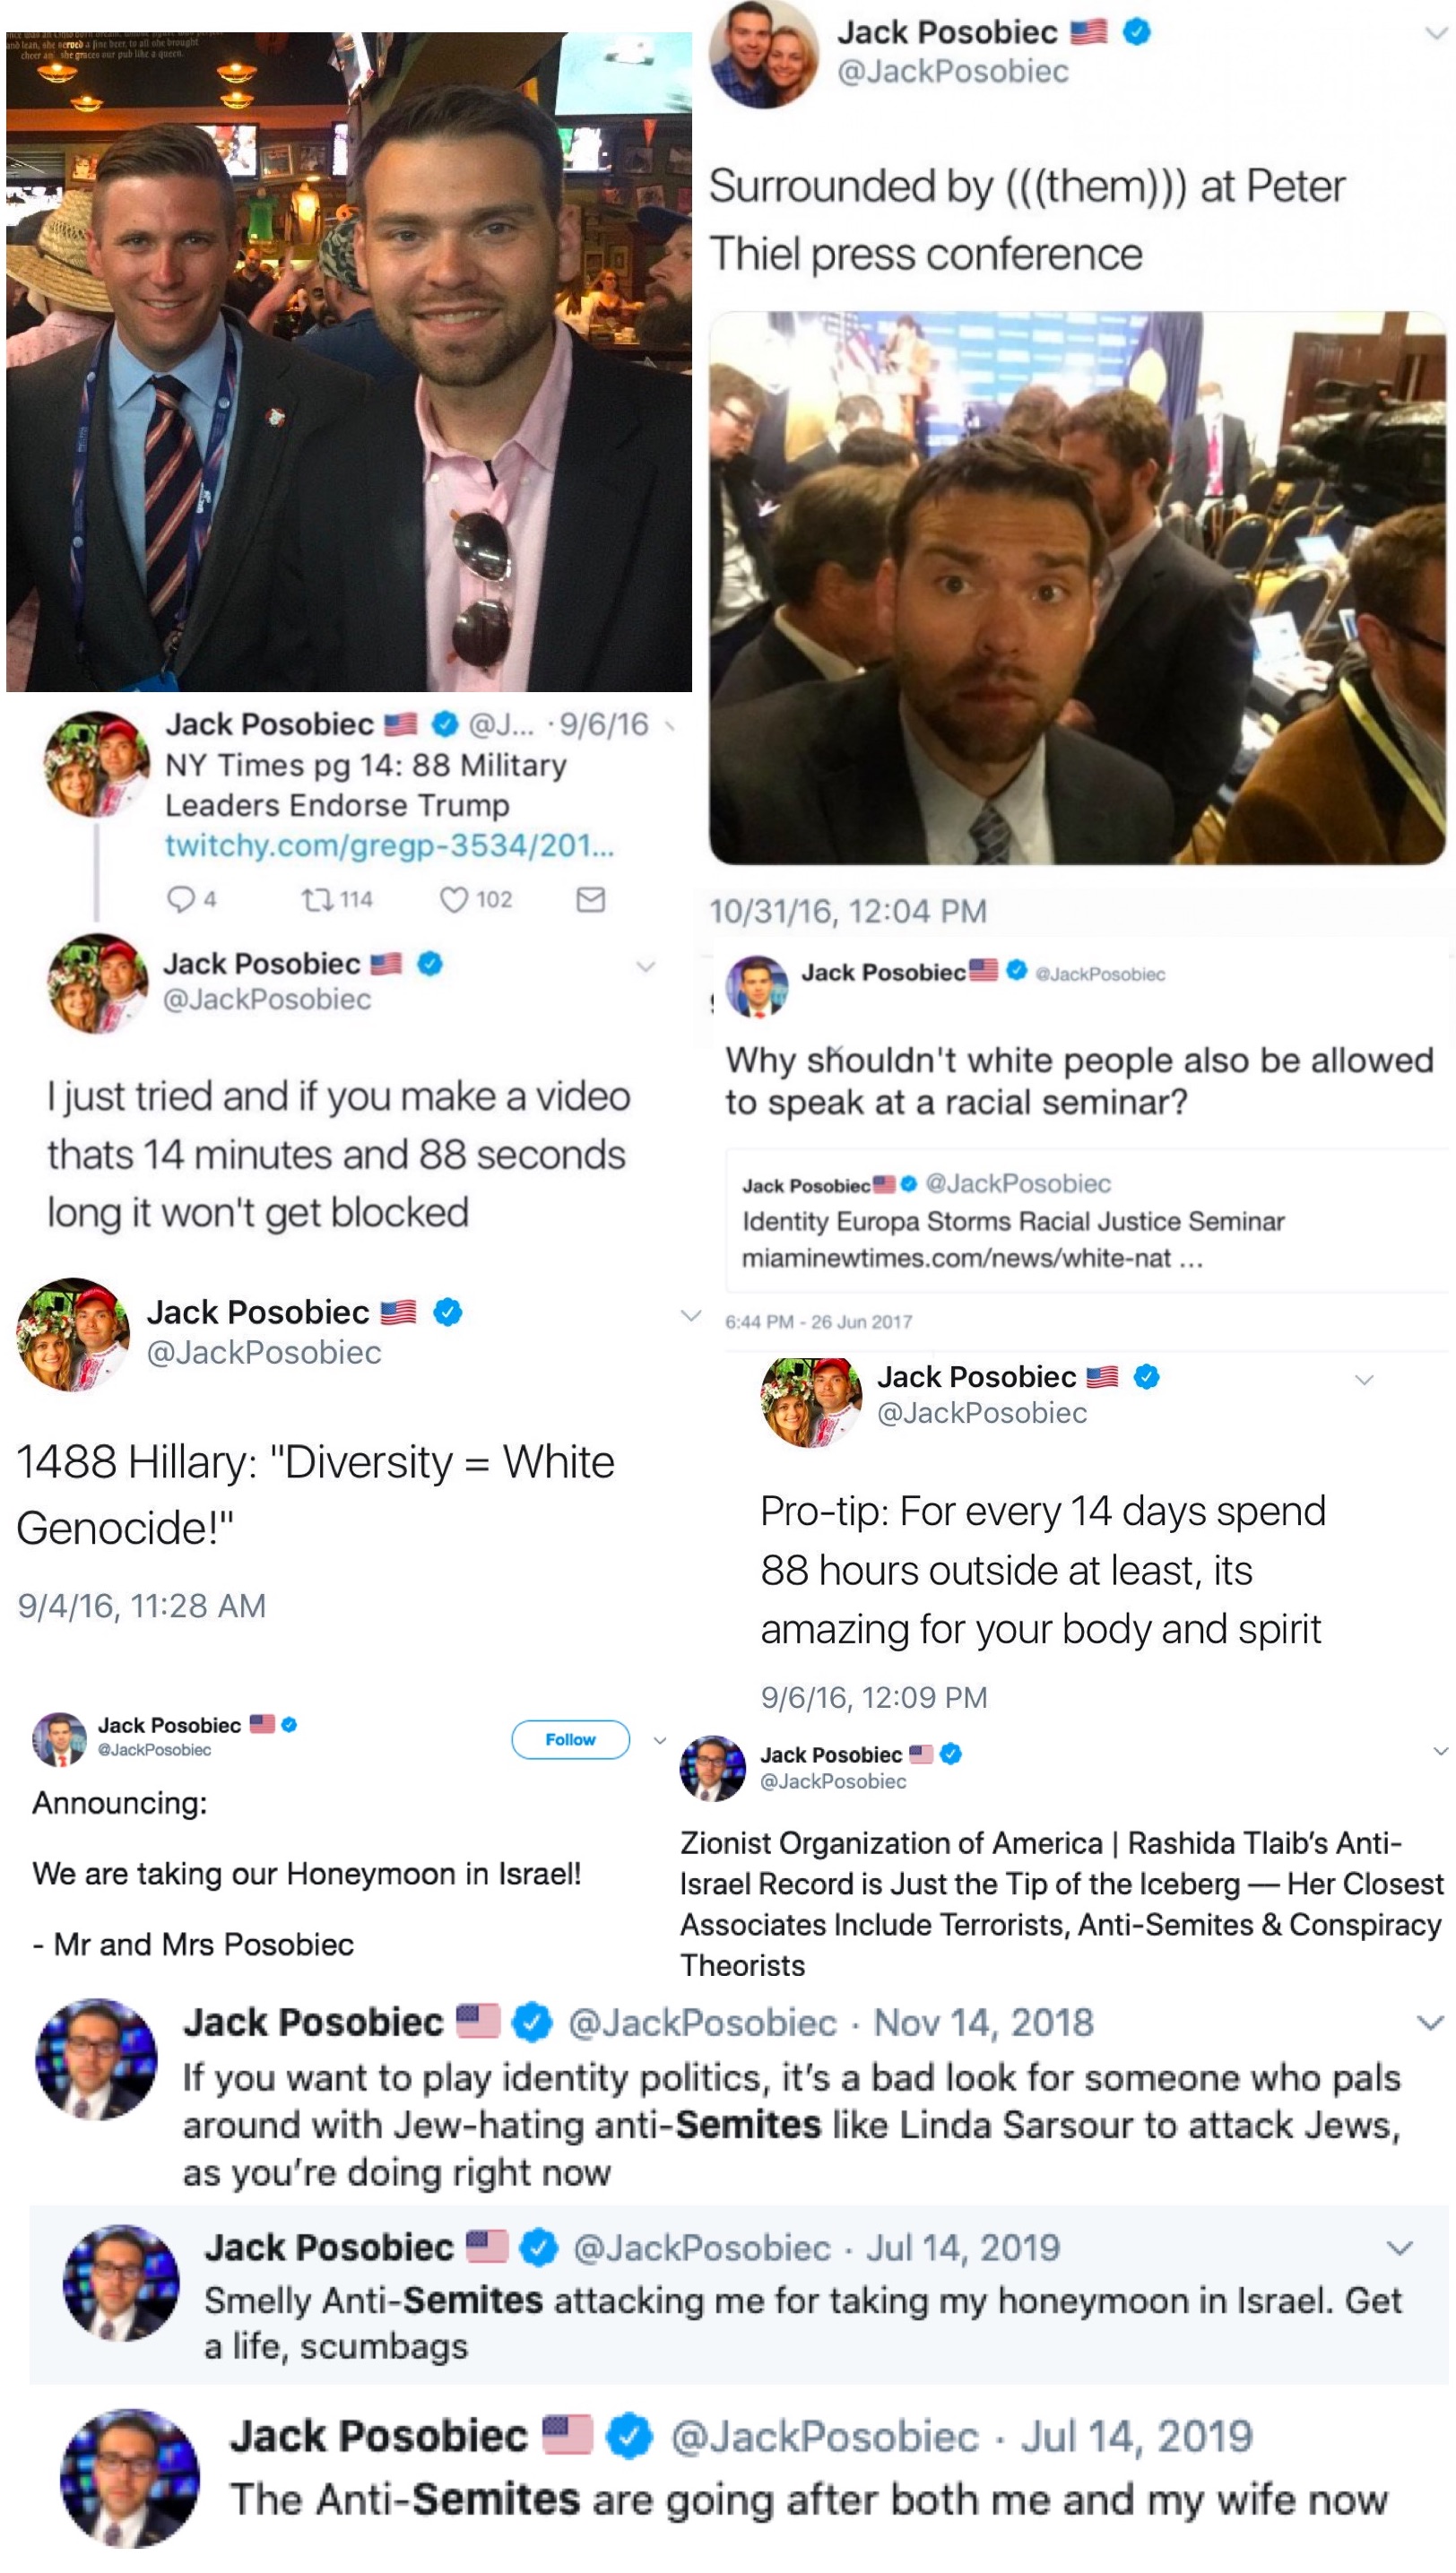Open chevron menu on 14 minutes video tweet
Viewport: 1456px width, 2573px height.
646,966
